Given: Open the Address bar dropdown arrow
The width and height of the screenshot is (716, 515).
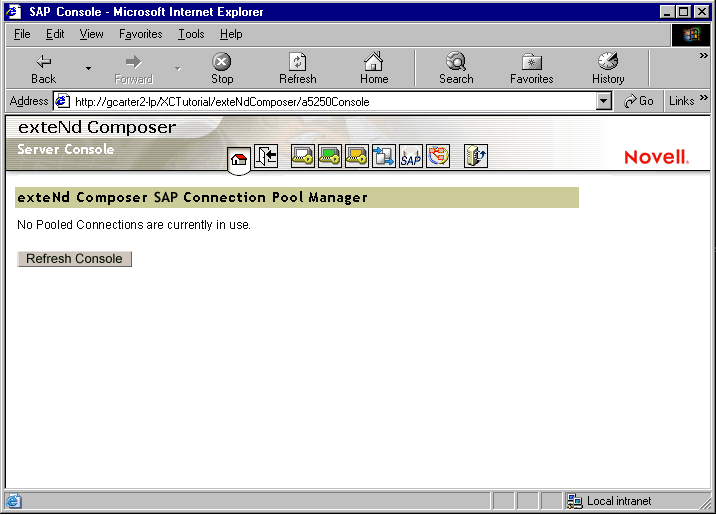Looking at the screenshot, I should (604, 101).
